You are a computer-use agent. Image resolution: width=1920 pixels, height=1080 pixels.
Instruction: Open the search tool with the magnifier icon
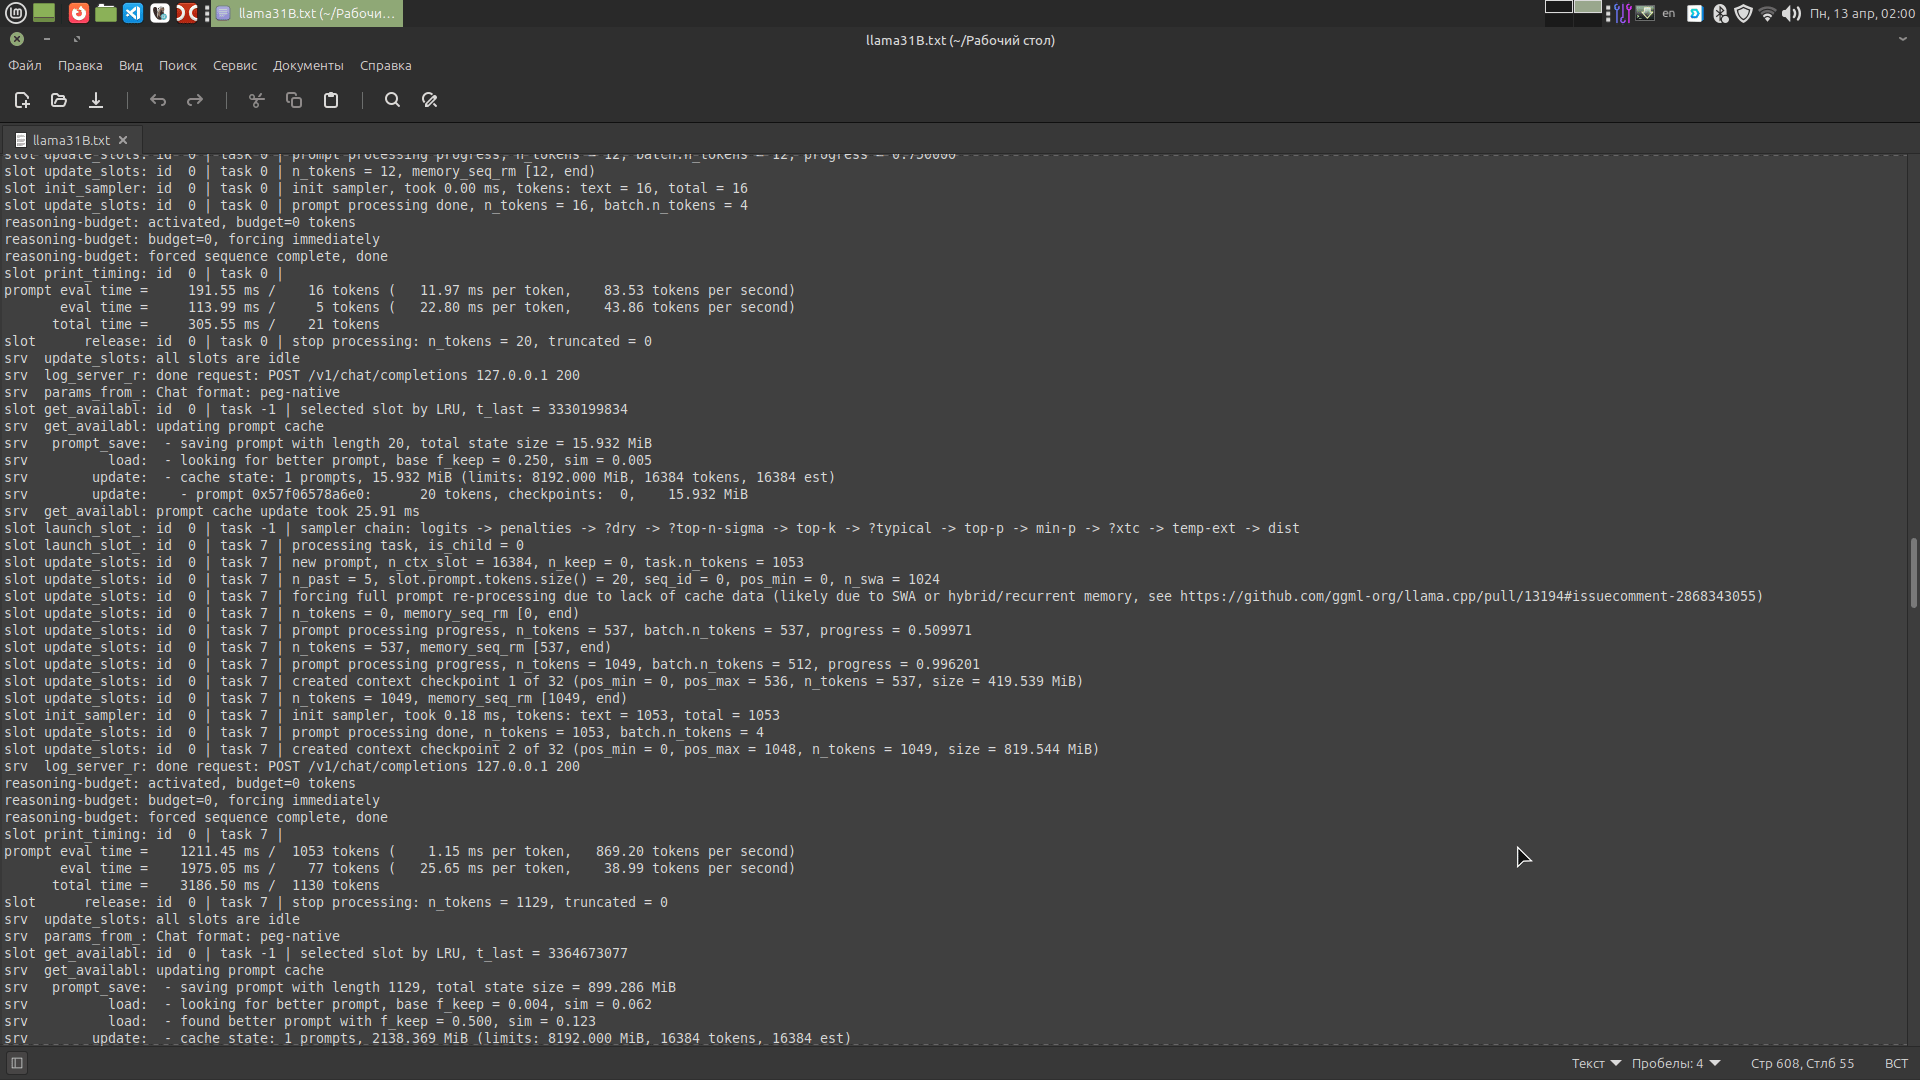pyautogui.click(x=391, y=100)
